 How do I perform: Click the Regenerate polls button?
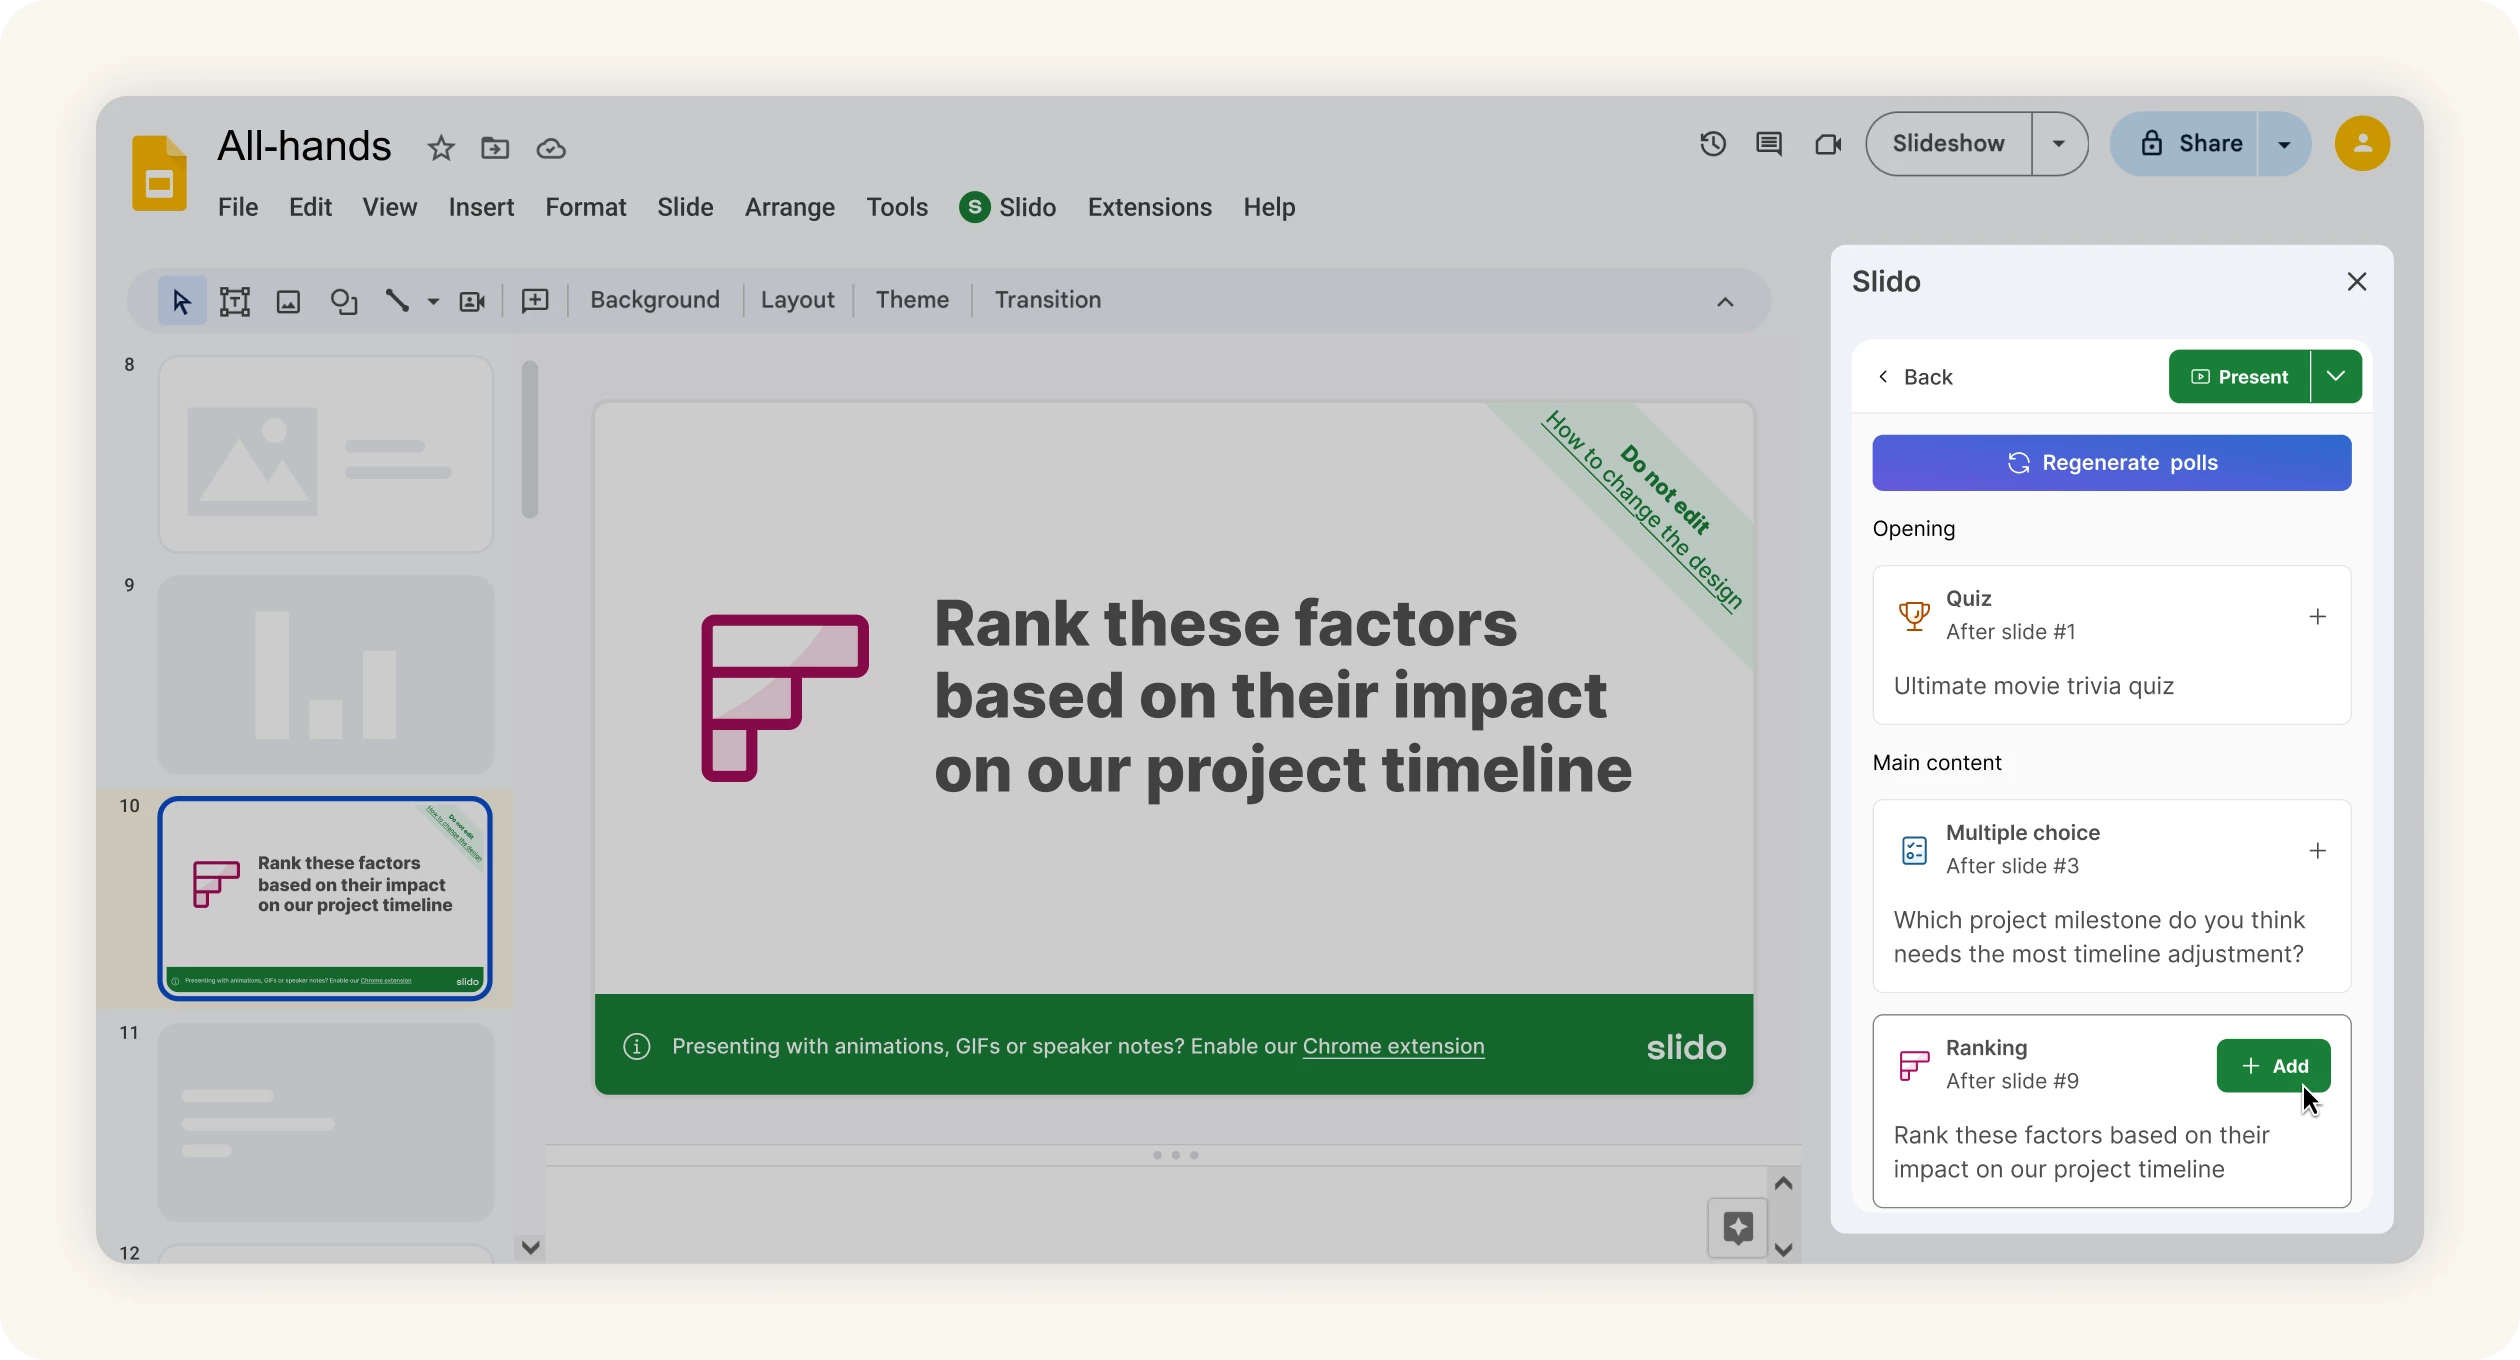[2111, 462]
